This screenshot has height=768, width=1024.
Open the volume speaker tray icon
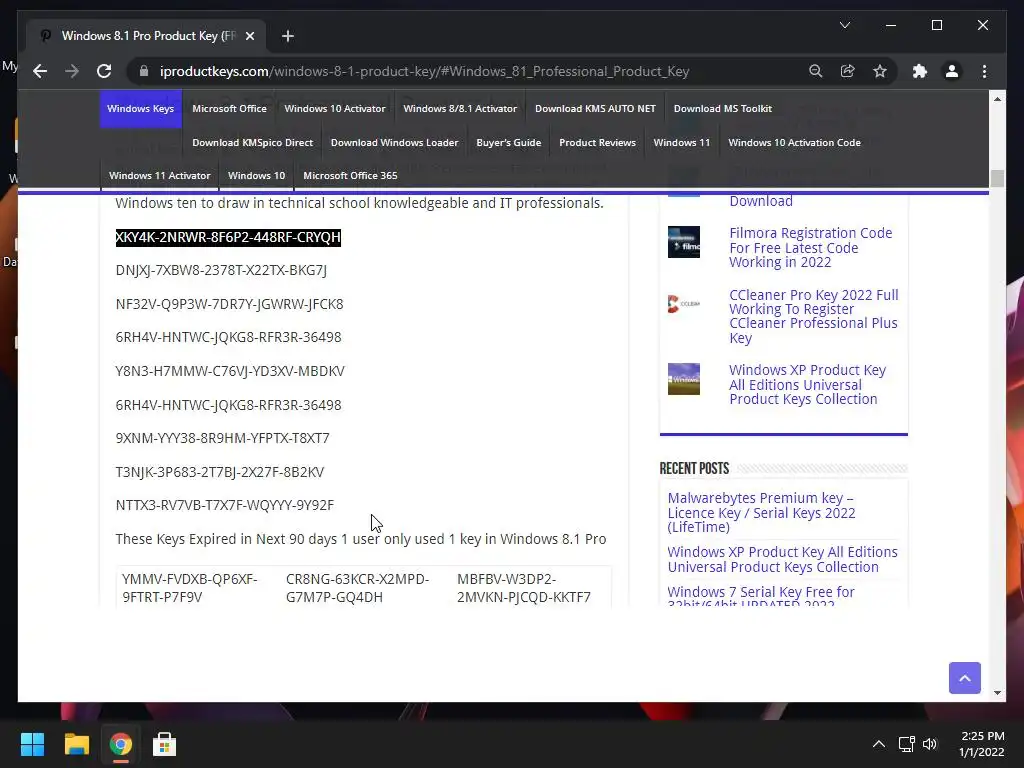pyautogui.click(x=930, y=744)
